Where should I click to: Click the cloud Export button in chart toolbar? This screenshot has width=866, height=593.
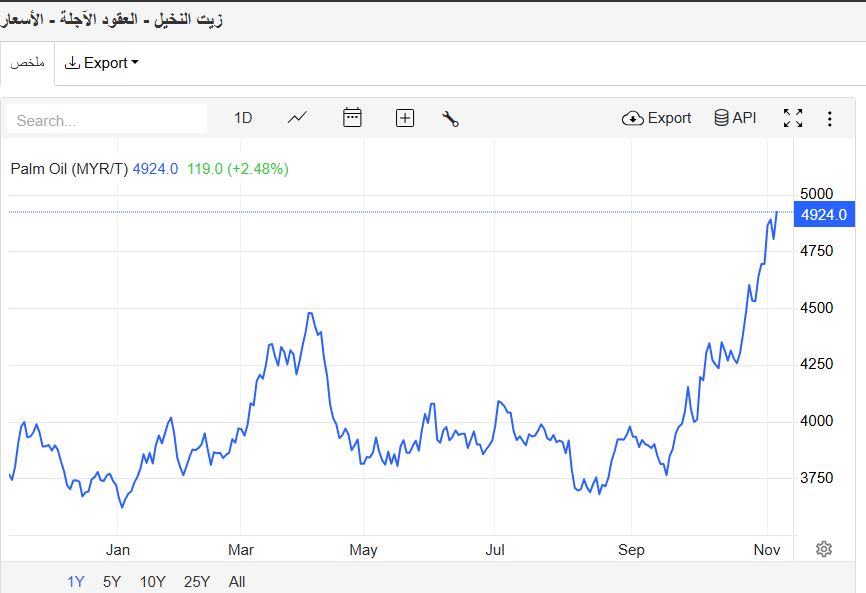656,118
